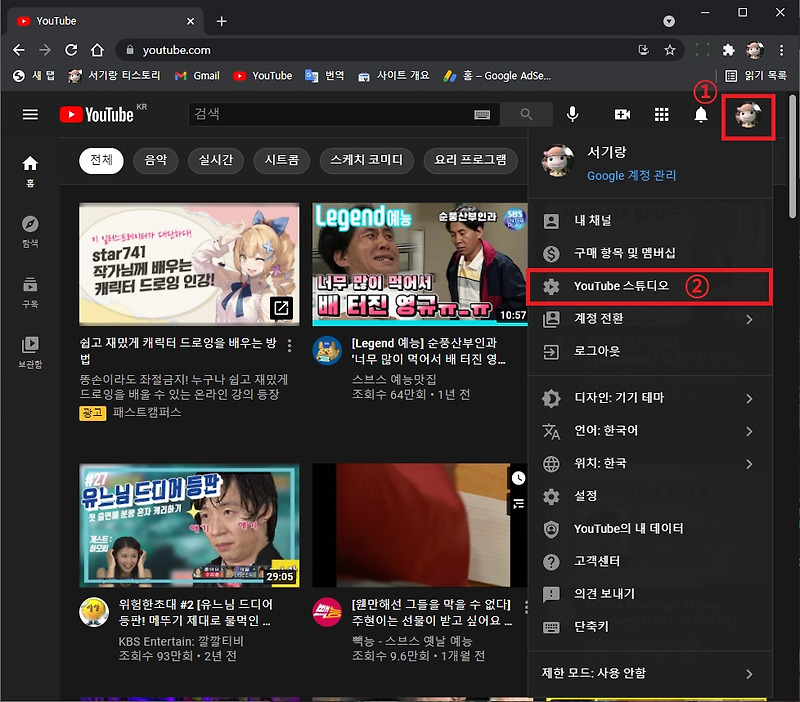Screen dimensions: 800x702
Task: Expand 계정 전환 submenu
Action: 650,319
